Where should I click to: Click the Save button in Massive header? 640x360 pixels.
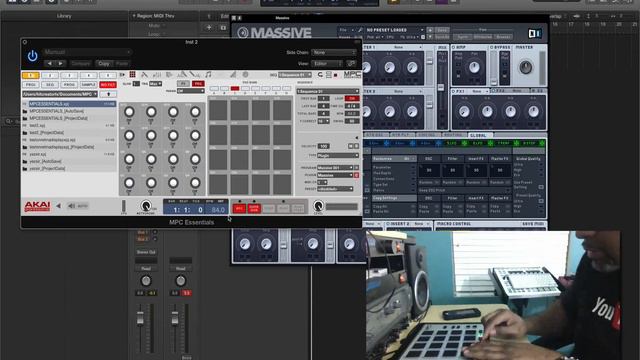(442, 30)
